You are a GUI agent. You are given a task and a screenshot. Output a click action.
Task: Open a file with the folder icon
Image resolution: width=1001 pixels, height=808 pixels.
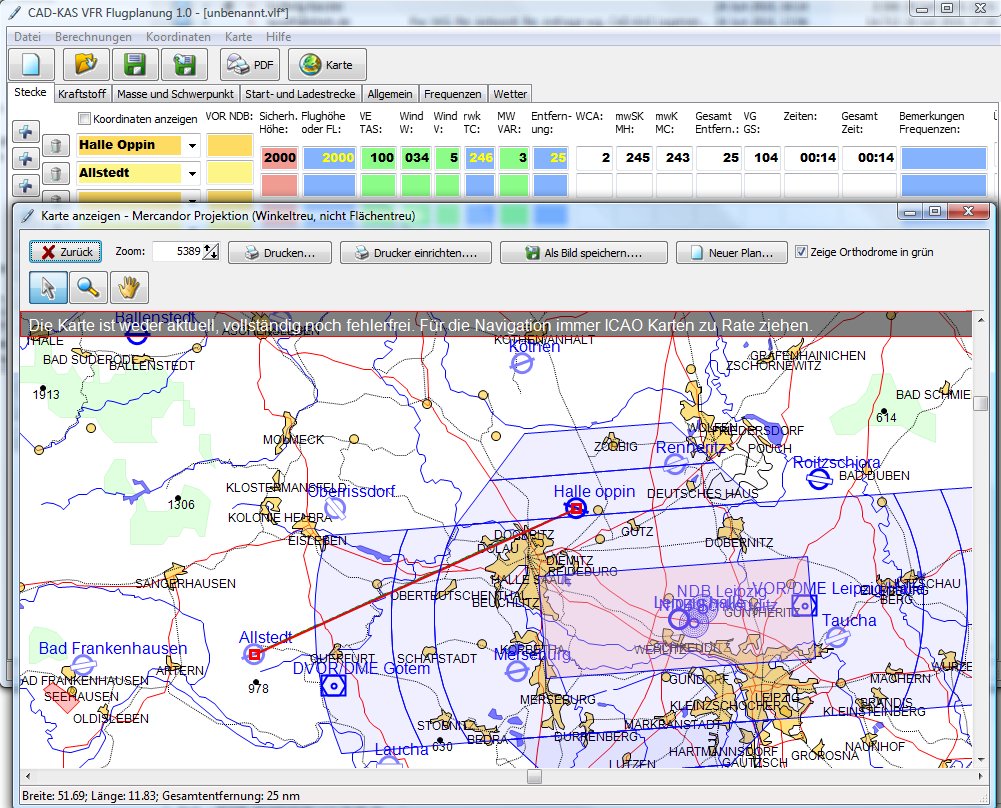pyautogui.click(x=86, y=64)
